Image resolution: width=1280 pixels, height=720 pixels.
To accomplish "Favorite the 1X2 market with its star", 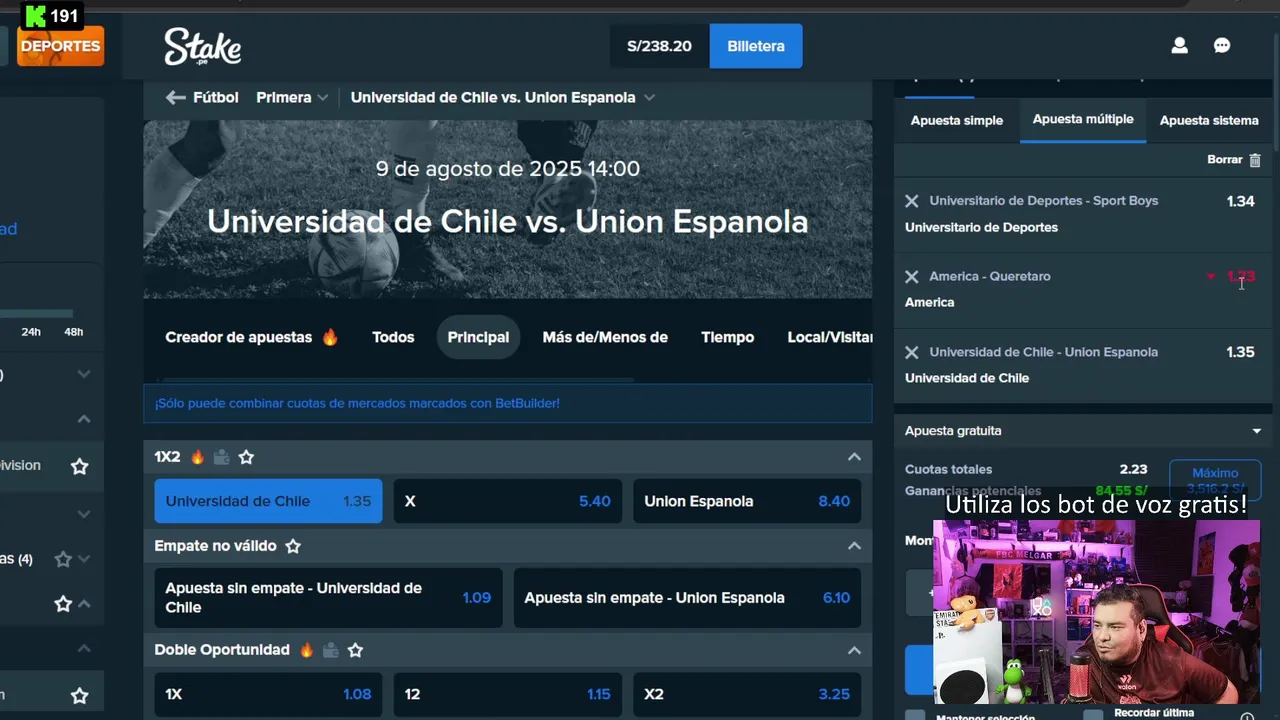I will (x=246, y=457).
